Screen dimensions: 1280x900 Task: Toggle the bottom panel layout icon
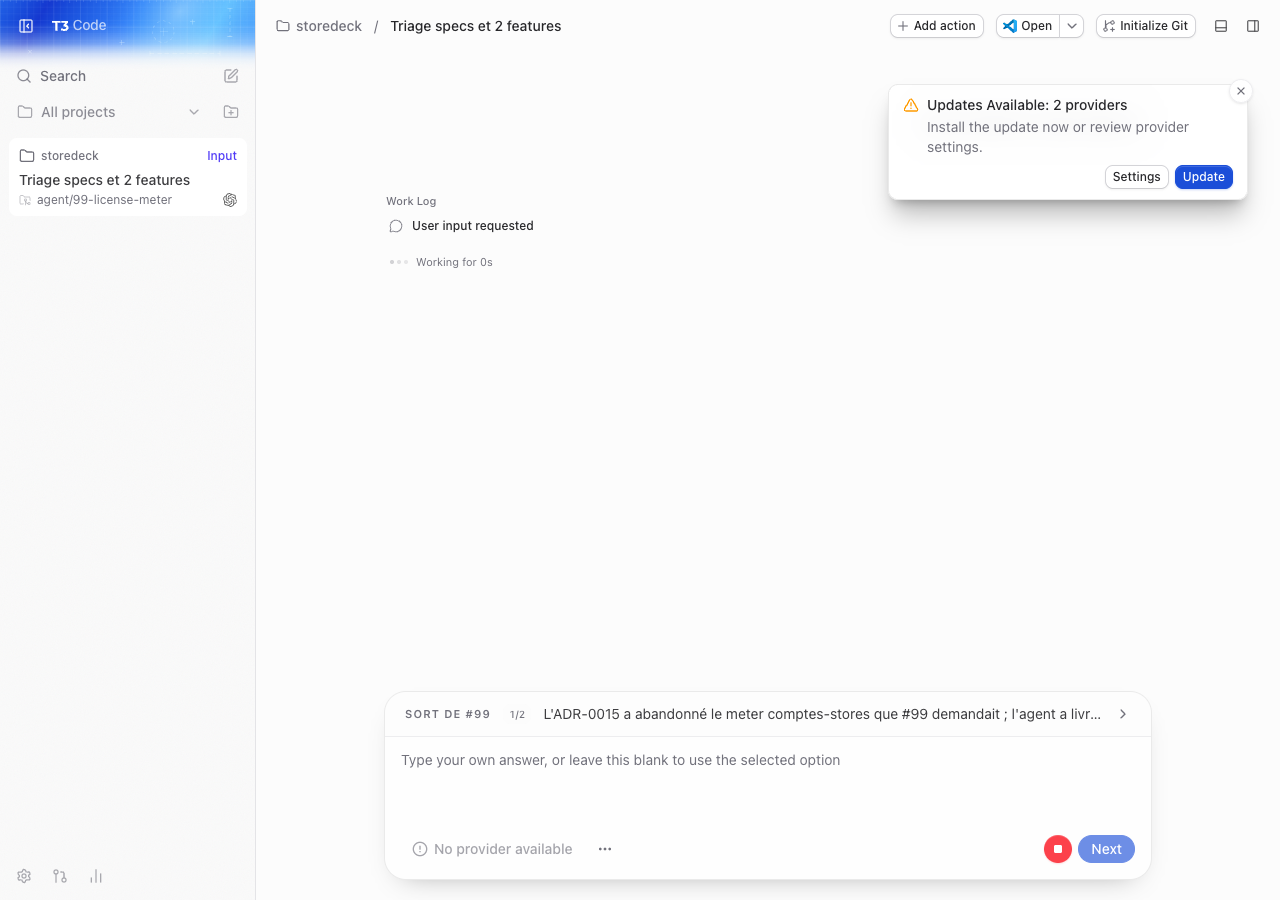click(1221, 26)
